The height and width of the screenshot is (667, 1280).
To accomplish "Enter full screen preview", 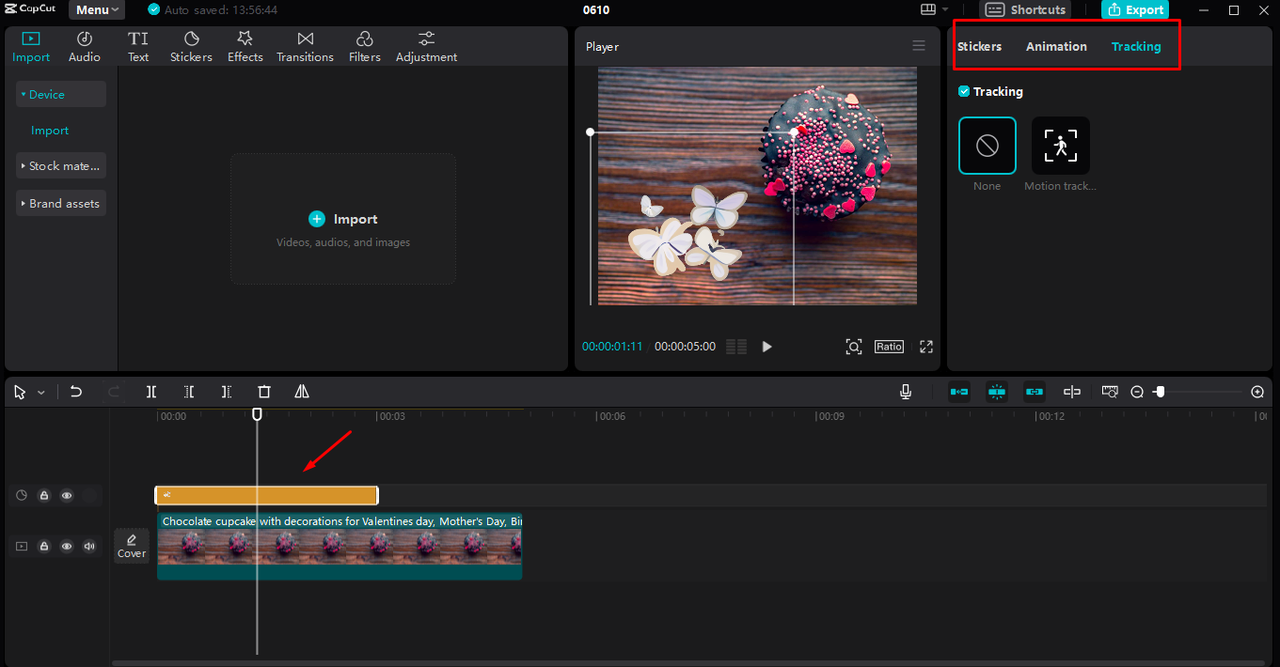I will coord(926,347).
